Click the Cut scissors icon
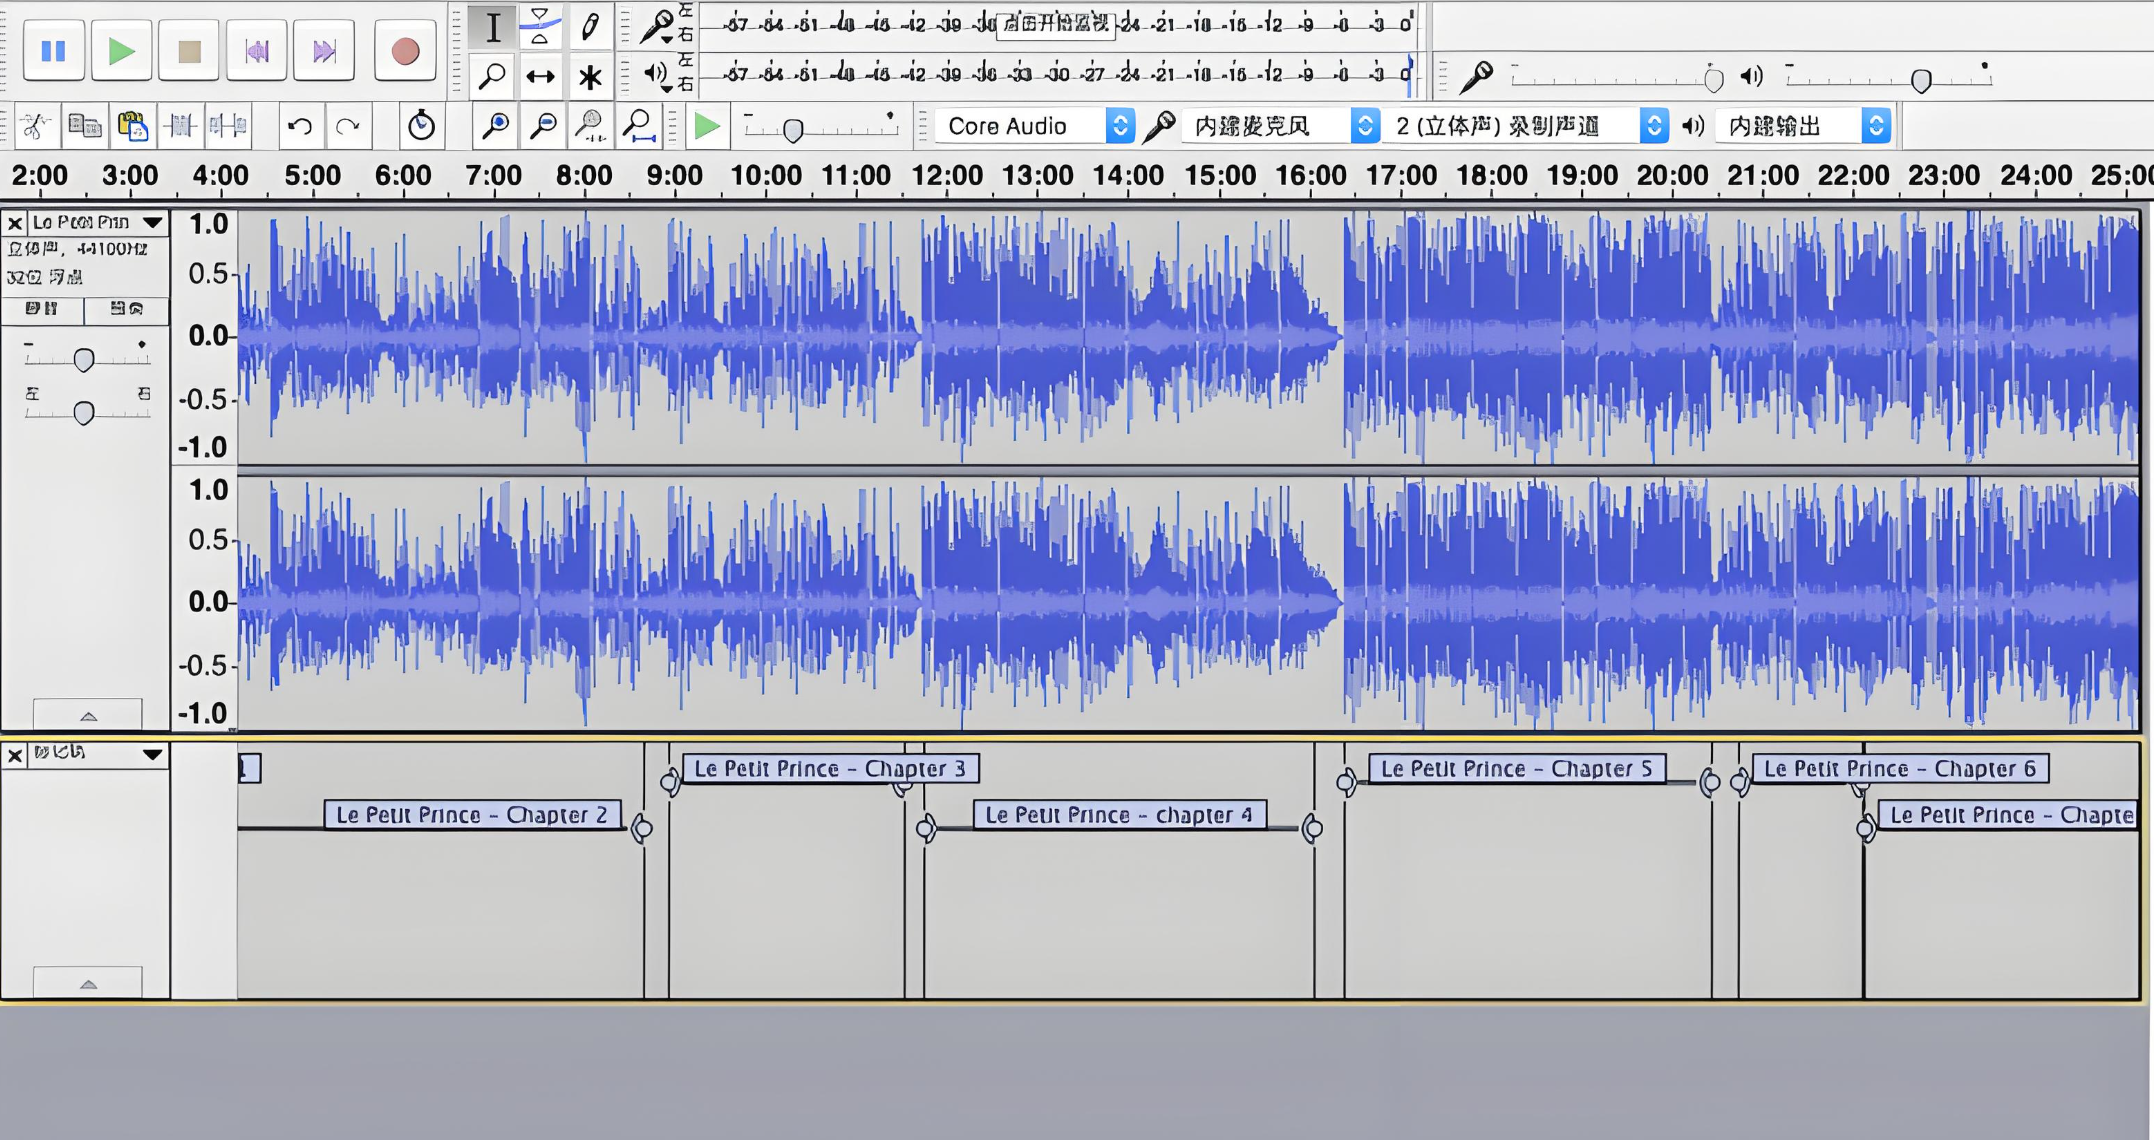The height and width of the screenshot is (1140, 2154). [35, 126]
